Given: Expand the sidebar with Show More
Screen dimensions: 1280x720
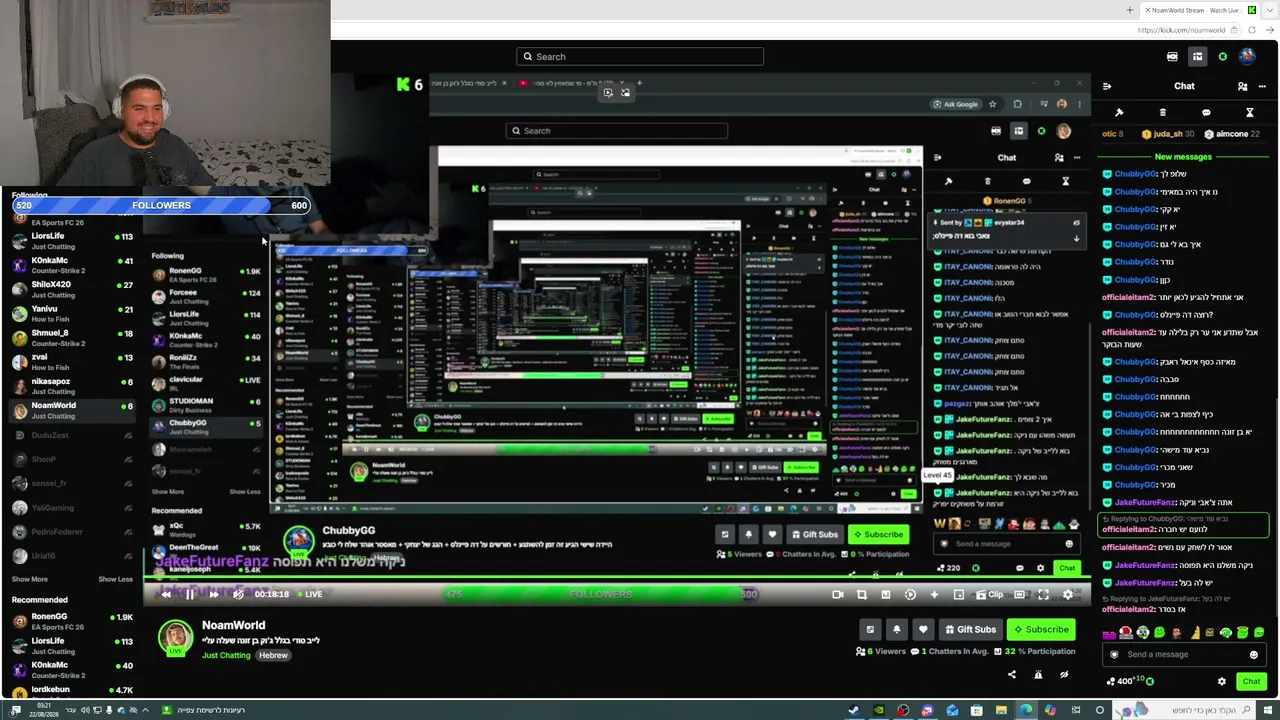Looking at the screenshot, I should [30, 579].
